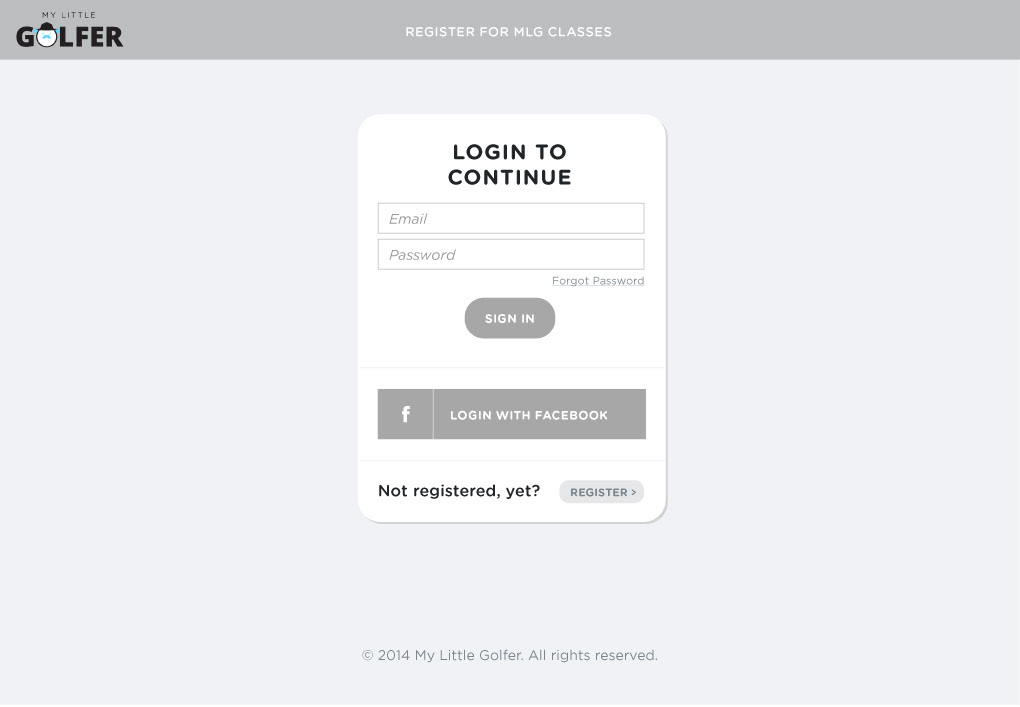Screen dimensions: 1020x707
Task: Click the Register for MLG Classes header title
Action: click(x=509, y=32)
